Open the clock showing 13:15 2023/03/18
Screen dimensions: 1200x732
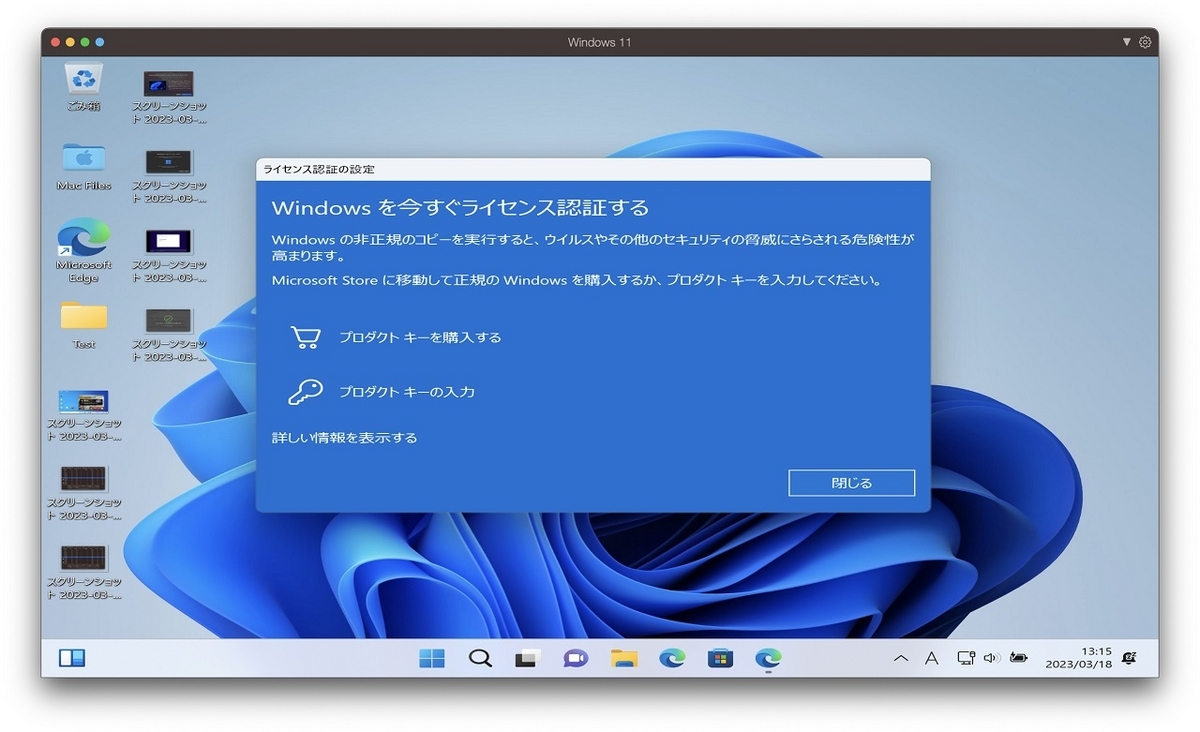point(1078,658)
